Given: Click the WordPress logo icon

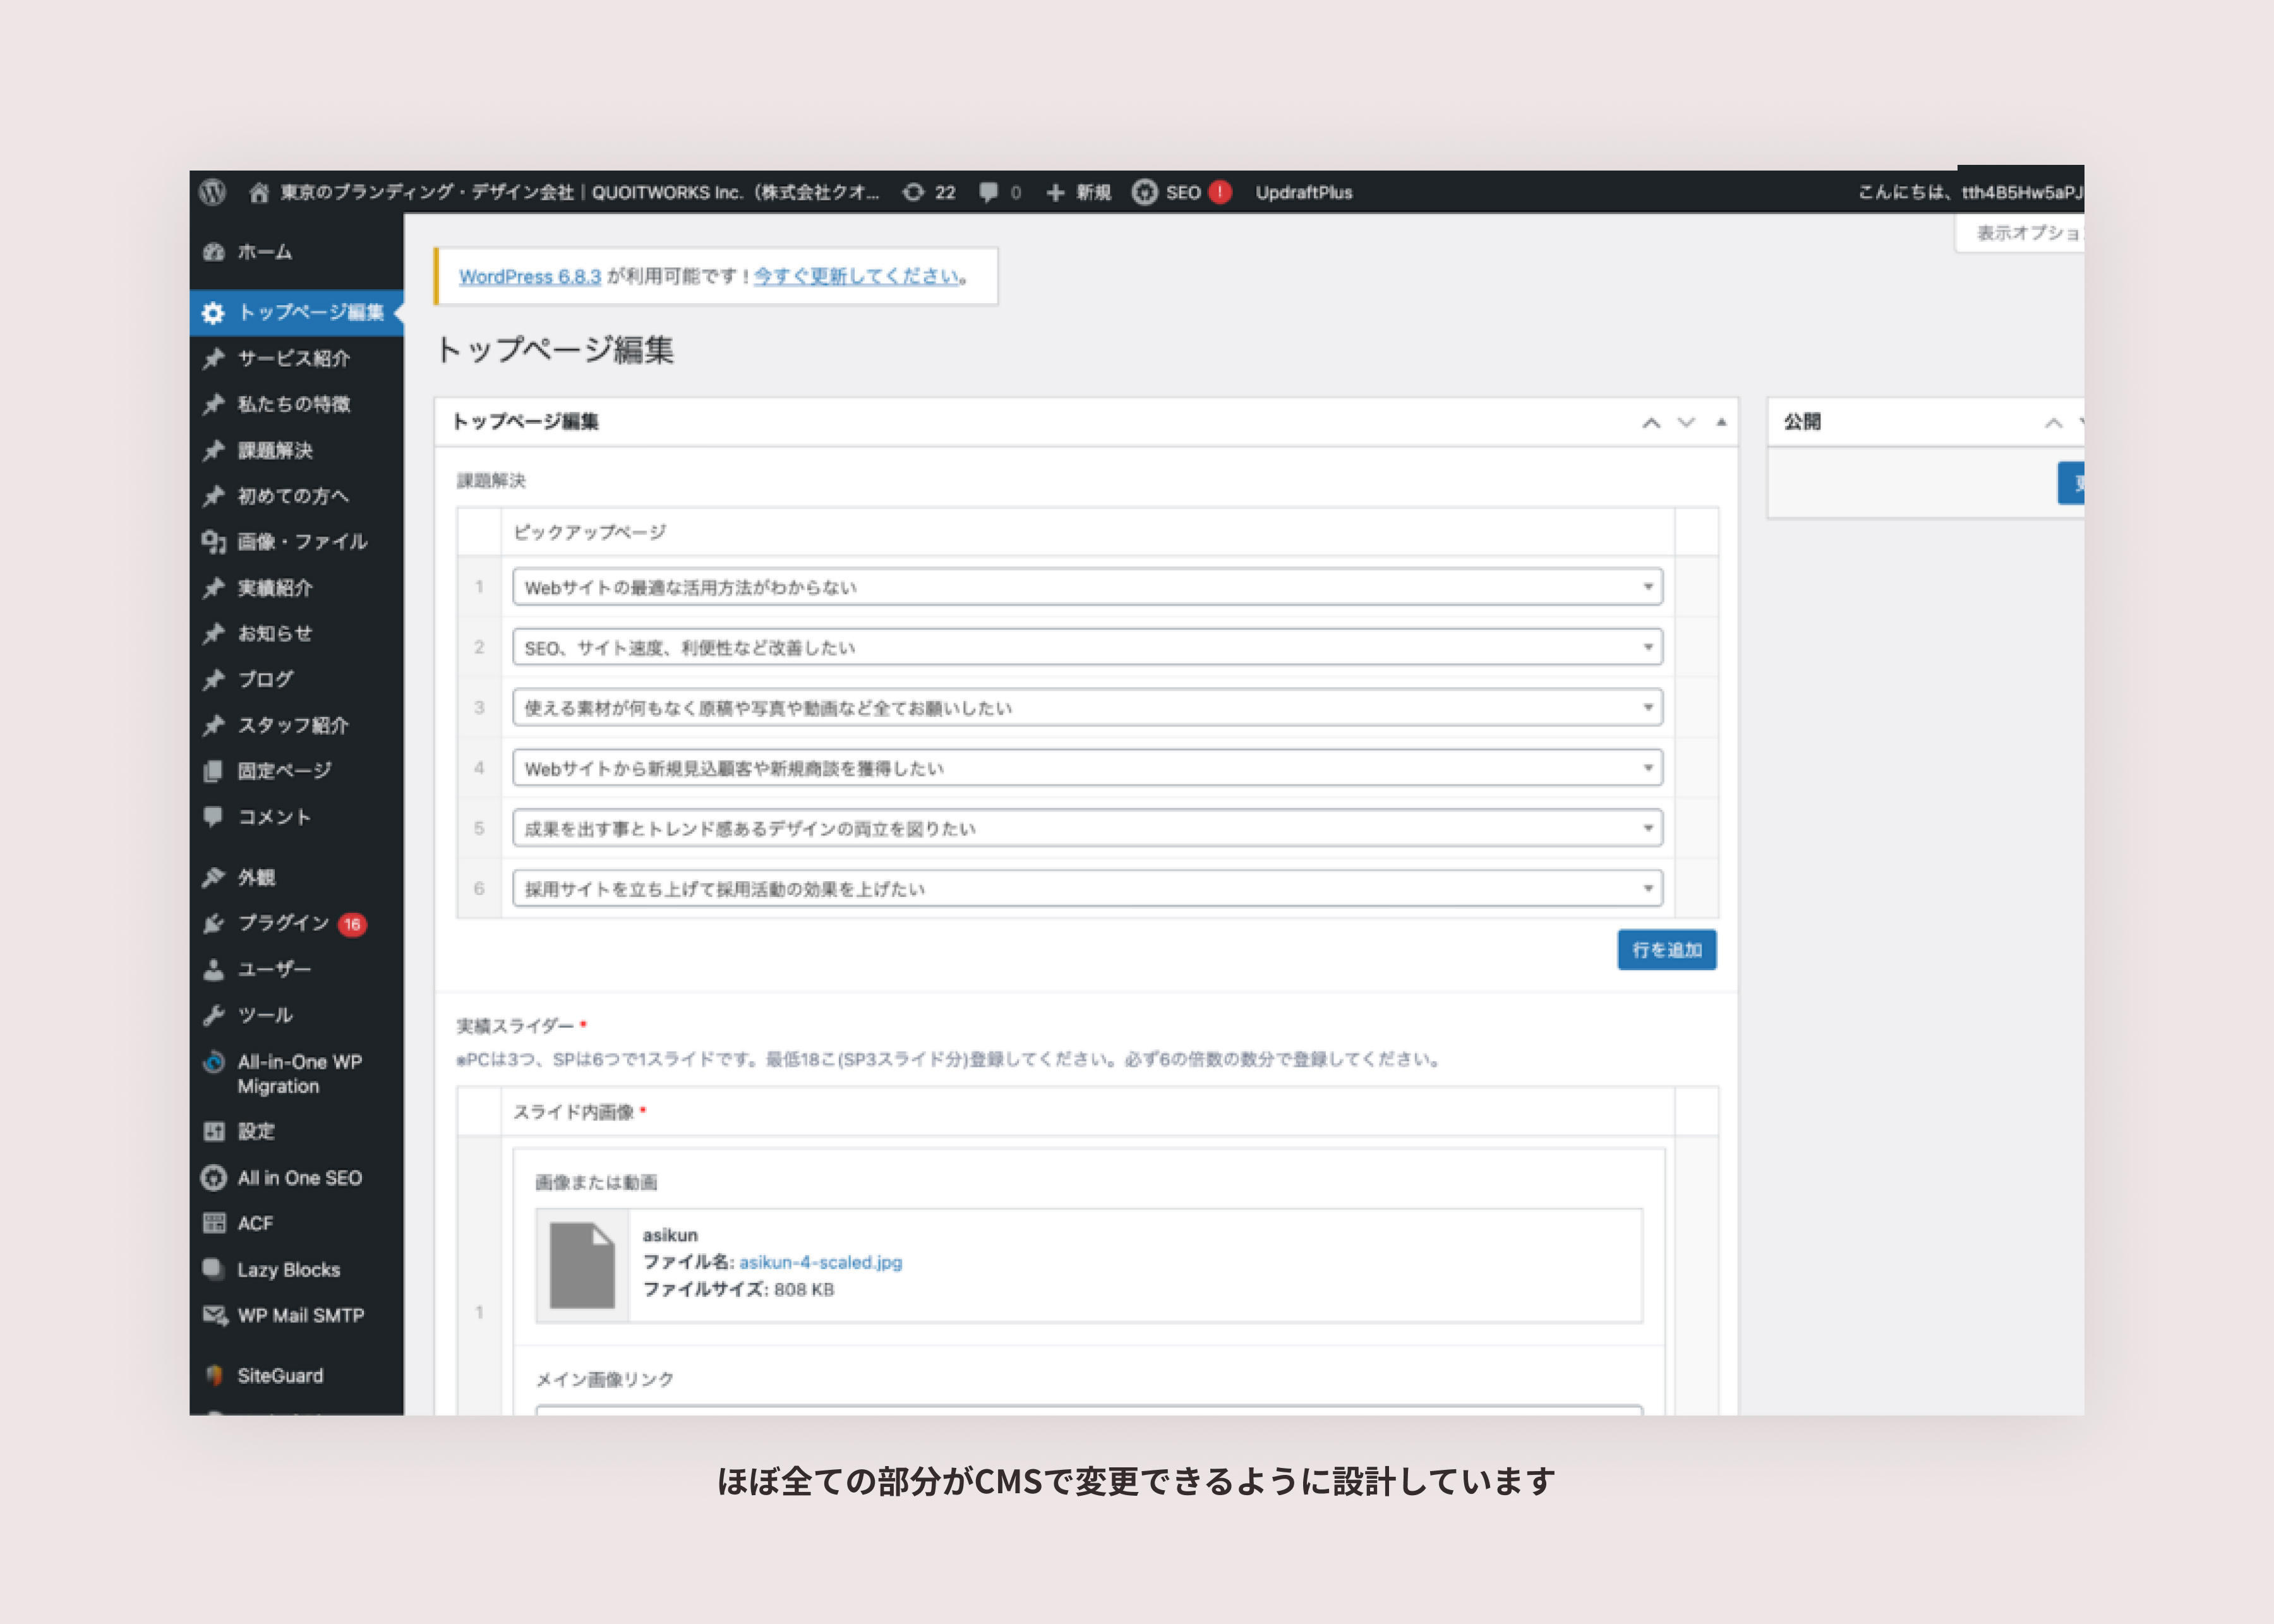Looking at the screenshot, I should 212,192.
